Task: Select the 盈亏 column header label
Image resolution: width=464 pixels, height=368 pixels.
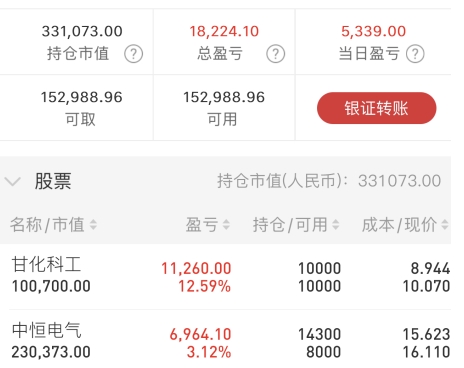Action: (202, 225)
